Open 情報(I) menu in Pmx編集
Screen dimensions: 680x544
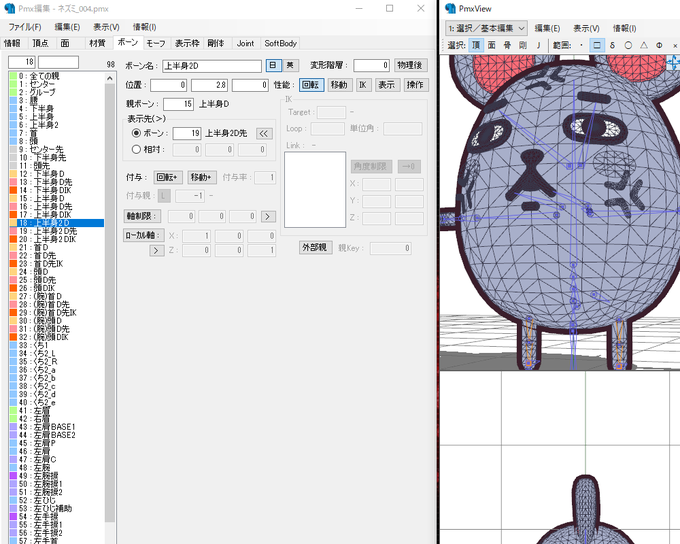point(144,27)
